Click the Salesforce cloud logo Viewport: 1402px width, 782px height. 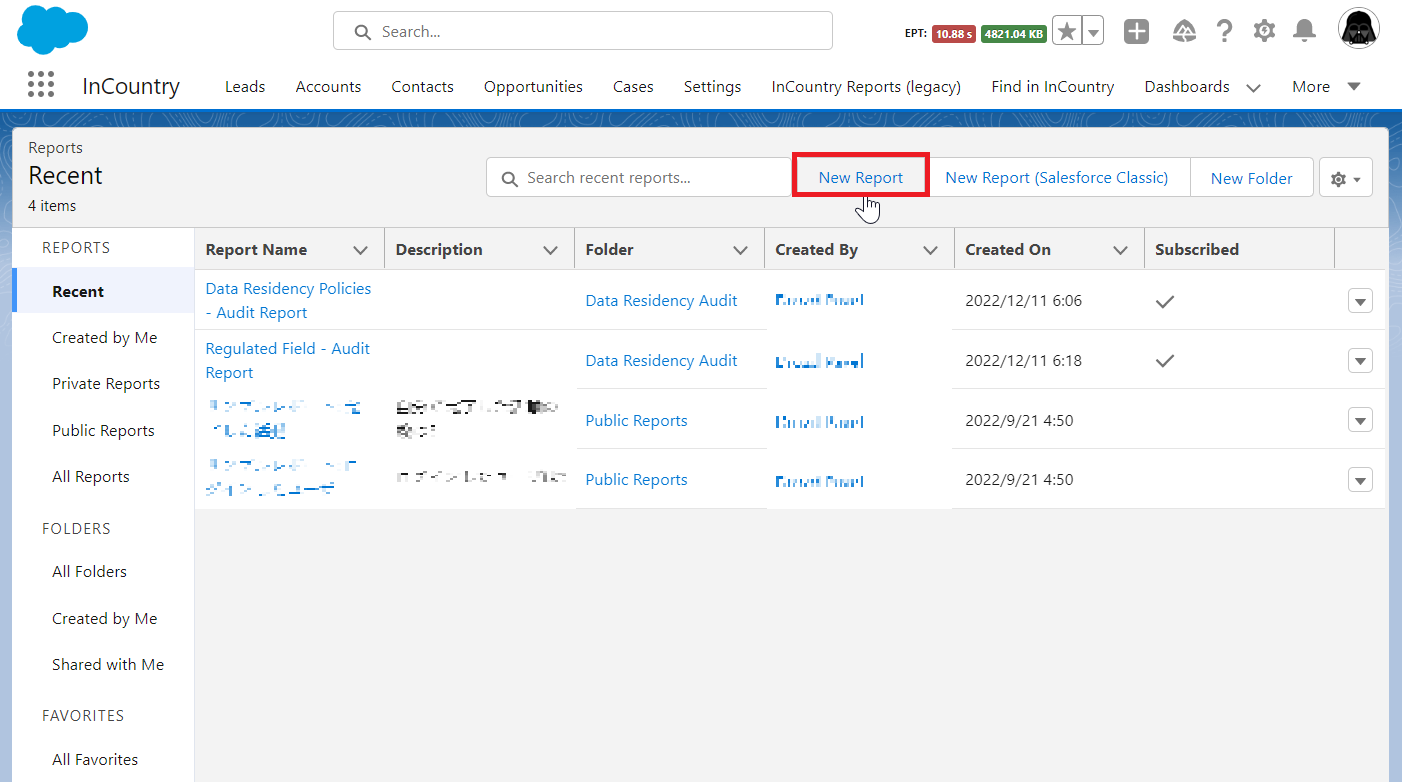click(x=53, y=30)
